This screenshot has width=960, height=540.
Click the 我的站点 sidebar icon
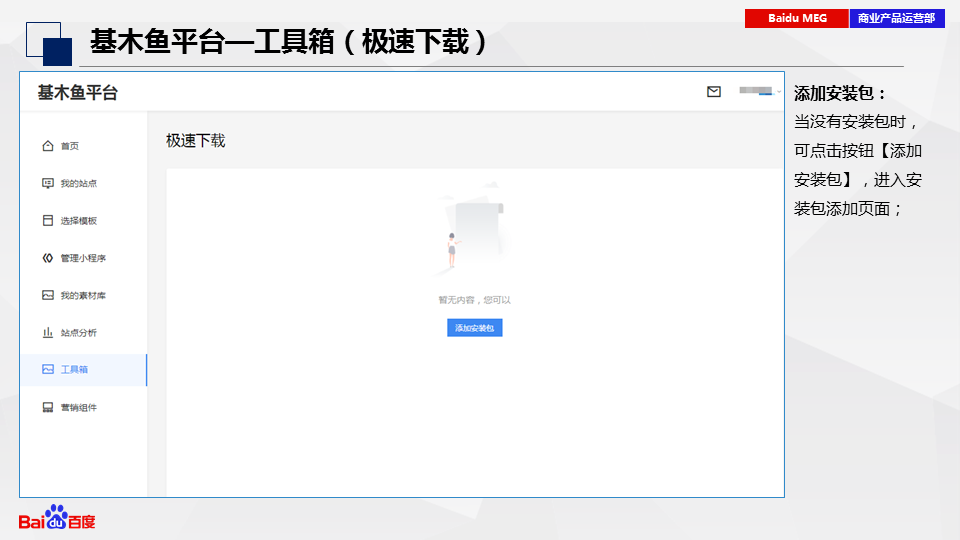[48, 183]
